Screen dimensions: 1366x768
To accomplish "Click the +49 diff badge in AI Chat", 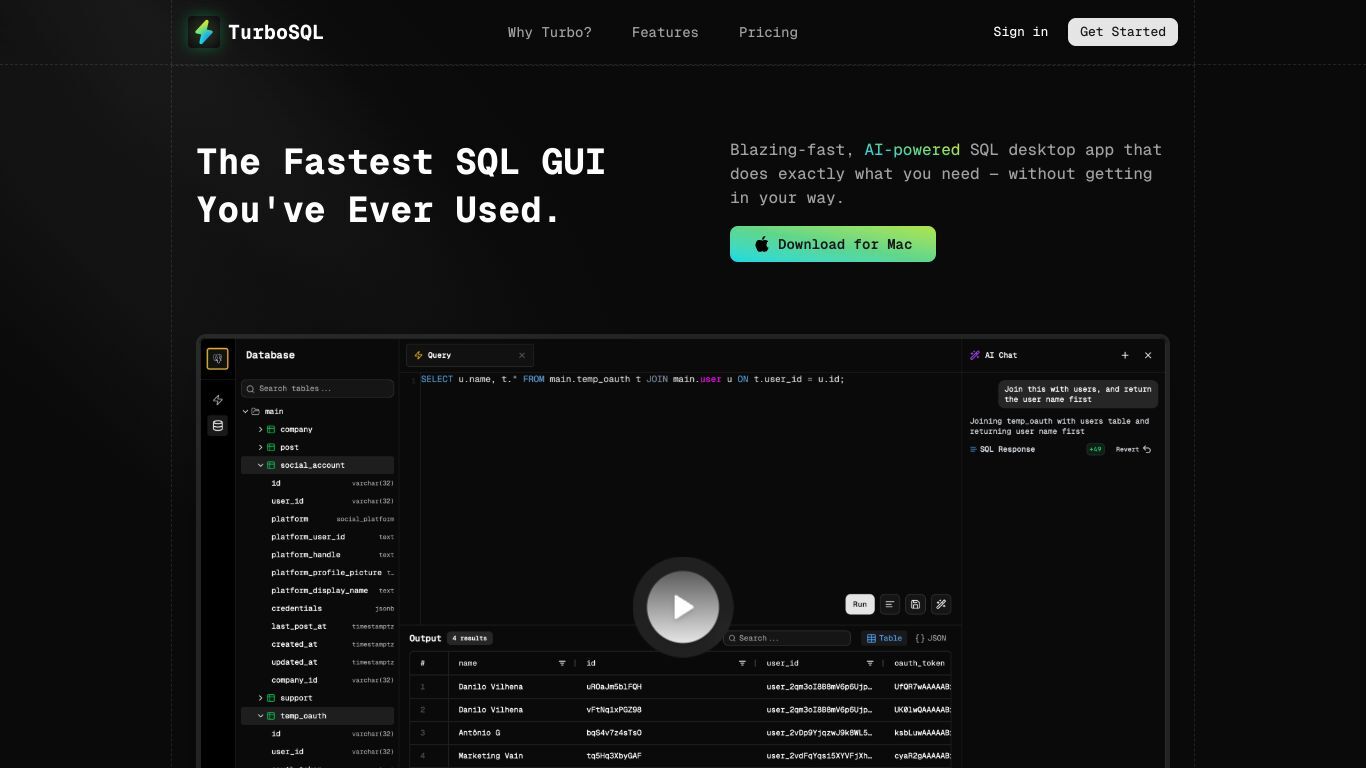I will (1096, 450).
